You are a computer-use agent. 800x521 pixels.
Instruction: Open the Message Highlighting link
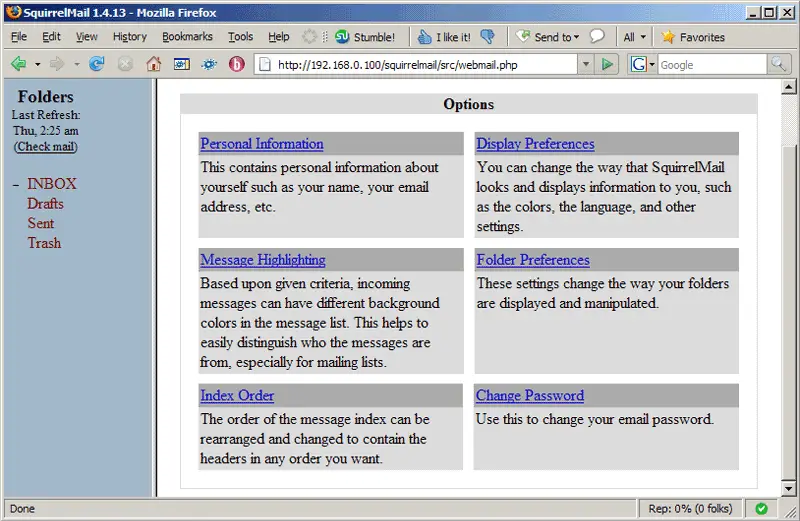pyautogui.click(x=263, y=260)
